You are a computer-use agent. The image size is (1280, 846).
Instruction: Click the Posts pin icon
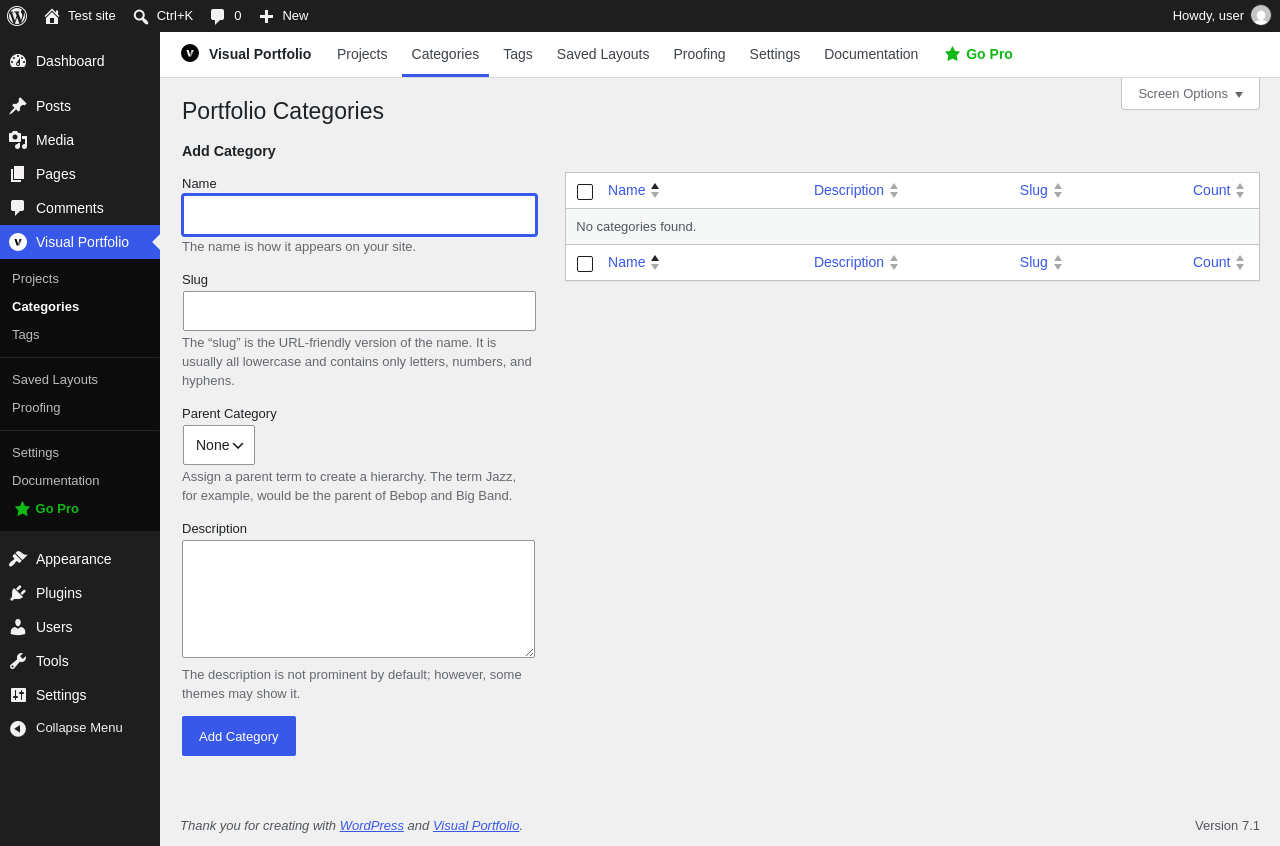[18, 106]
